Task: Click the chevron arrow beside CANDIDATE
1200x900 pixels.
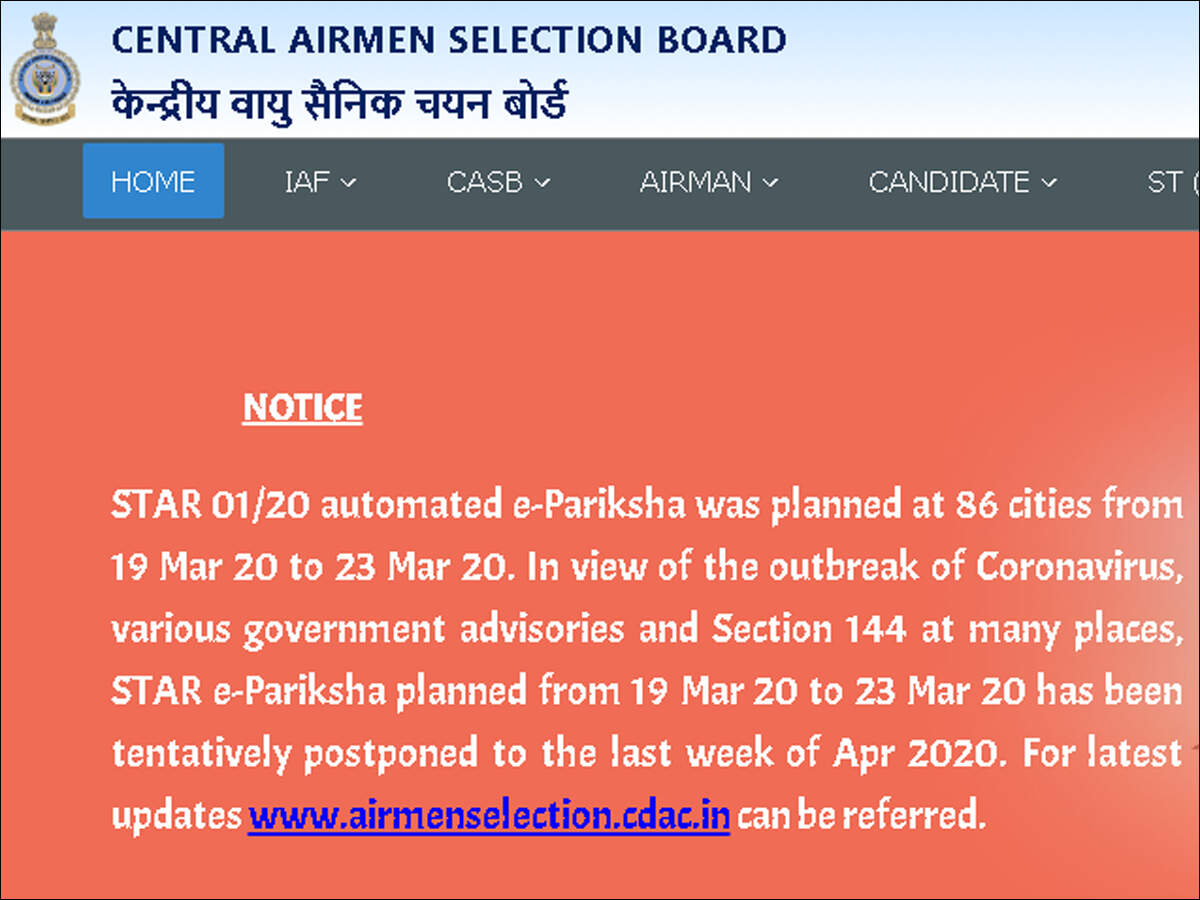Action: (1051, 183)
